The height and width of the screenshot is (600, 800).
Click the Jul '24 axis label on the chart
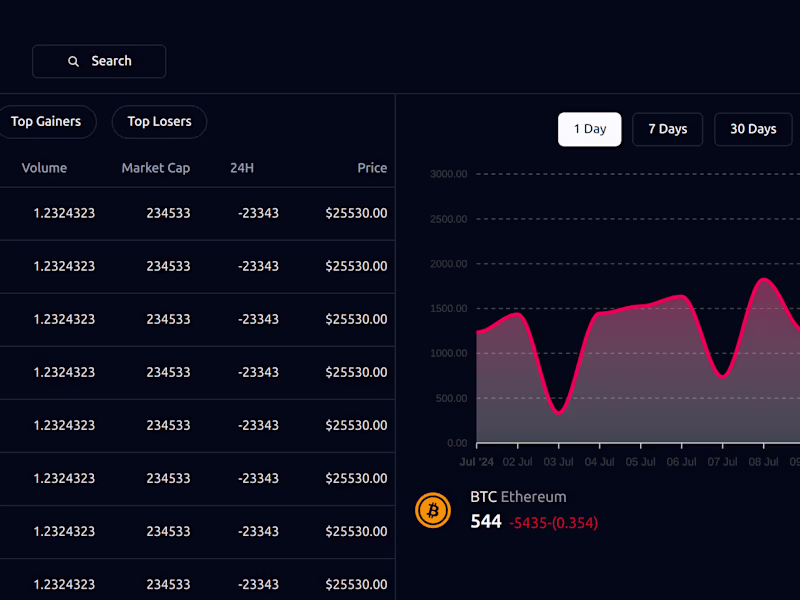tap(475, 463)
